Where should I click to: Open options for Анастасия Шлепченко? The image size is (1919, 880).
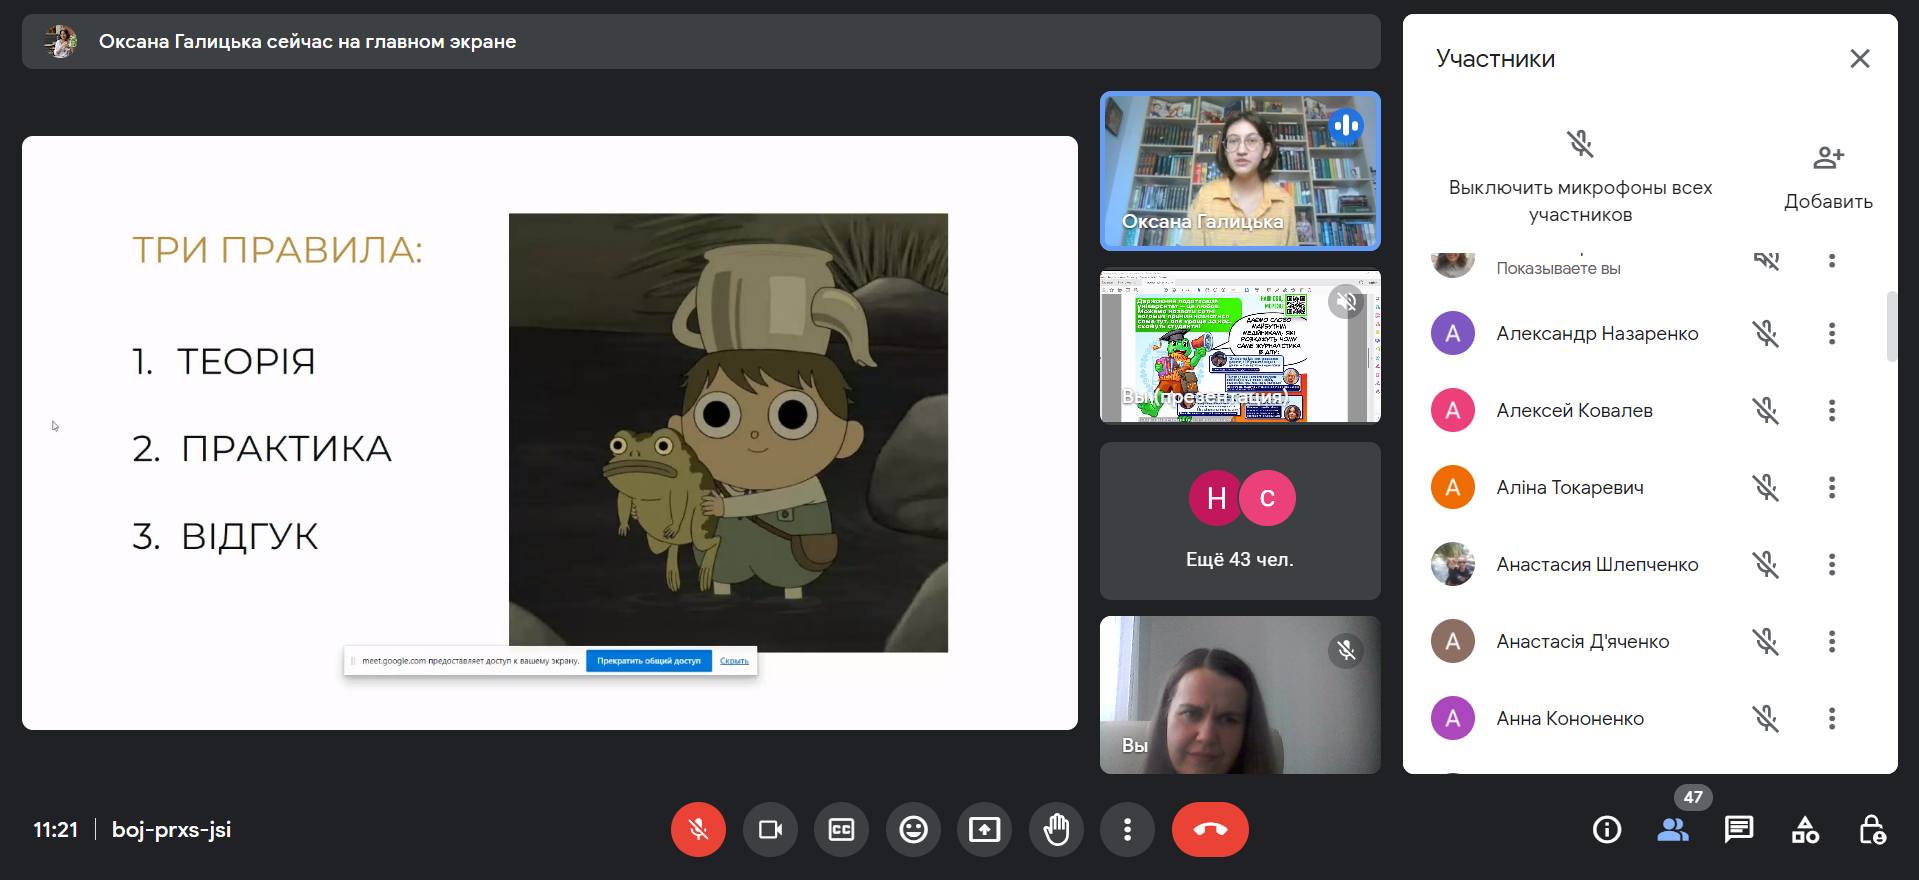click(1832, 564)
